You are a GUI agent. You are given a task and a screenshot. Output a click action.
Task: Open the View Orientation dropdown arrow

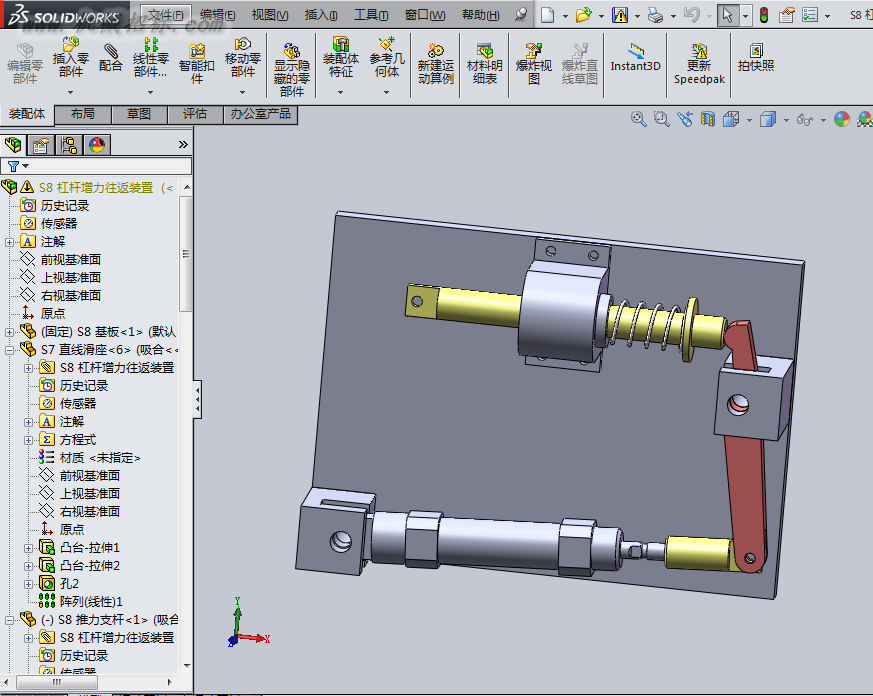749,120
